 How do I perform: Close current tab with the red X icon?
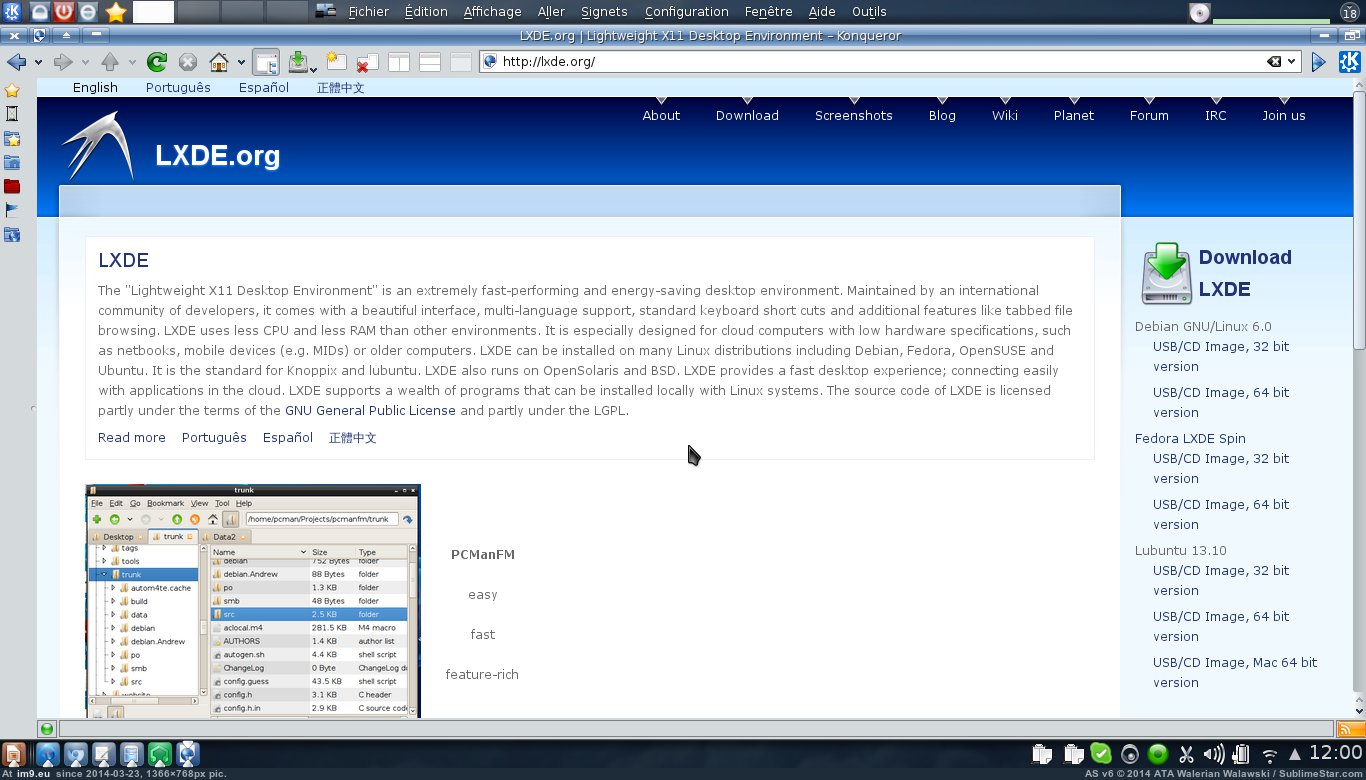(366, 62)
